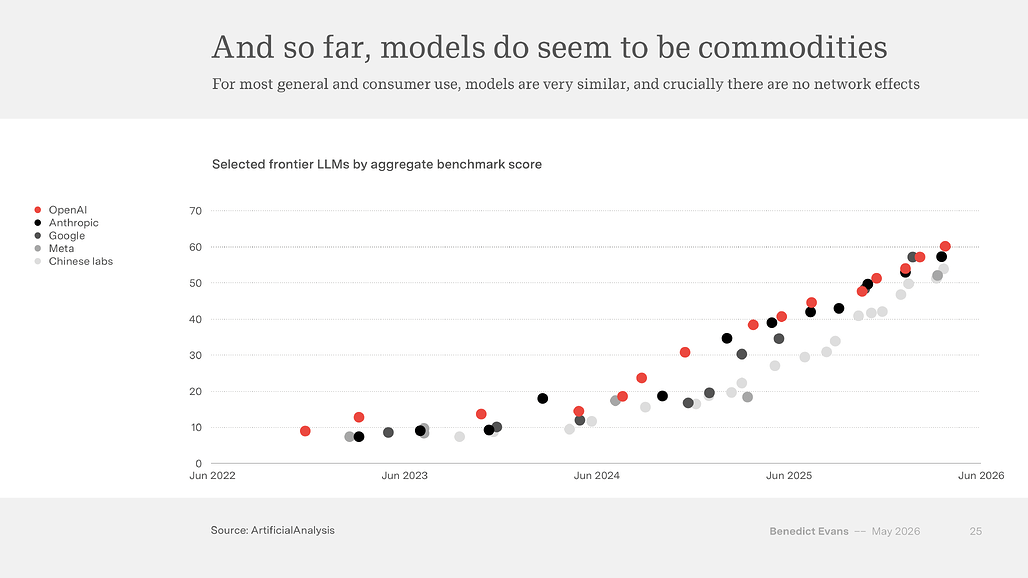Click the Jun 2024 x-axis label

[597, 476]
